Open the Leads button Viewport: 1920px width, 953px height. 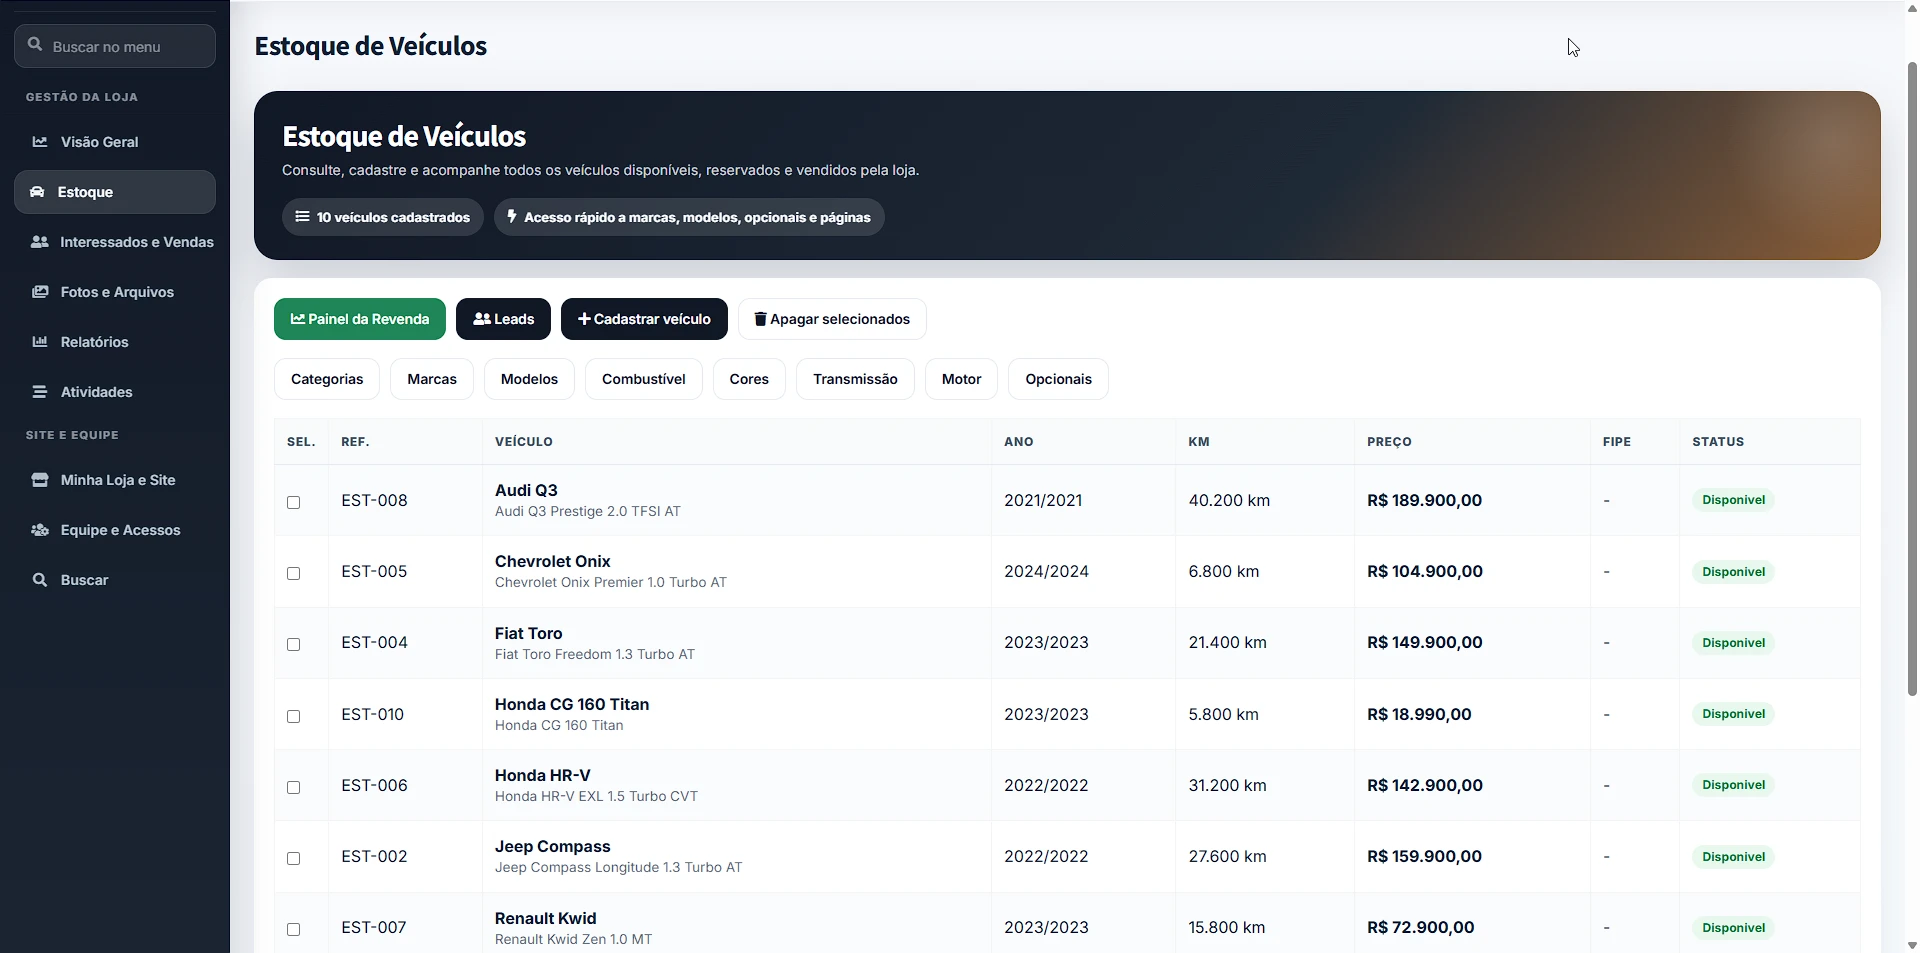[503, 319]
